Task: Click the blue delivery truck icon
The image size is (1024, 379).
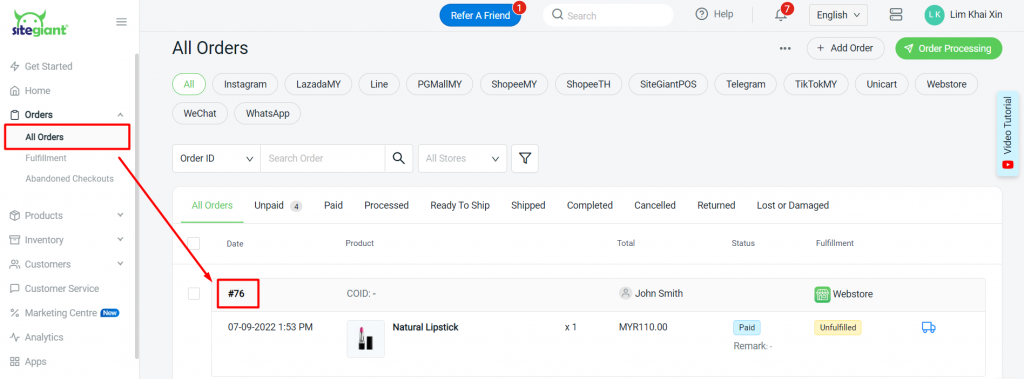Action: [x=929, y=327]
